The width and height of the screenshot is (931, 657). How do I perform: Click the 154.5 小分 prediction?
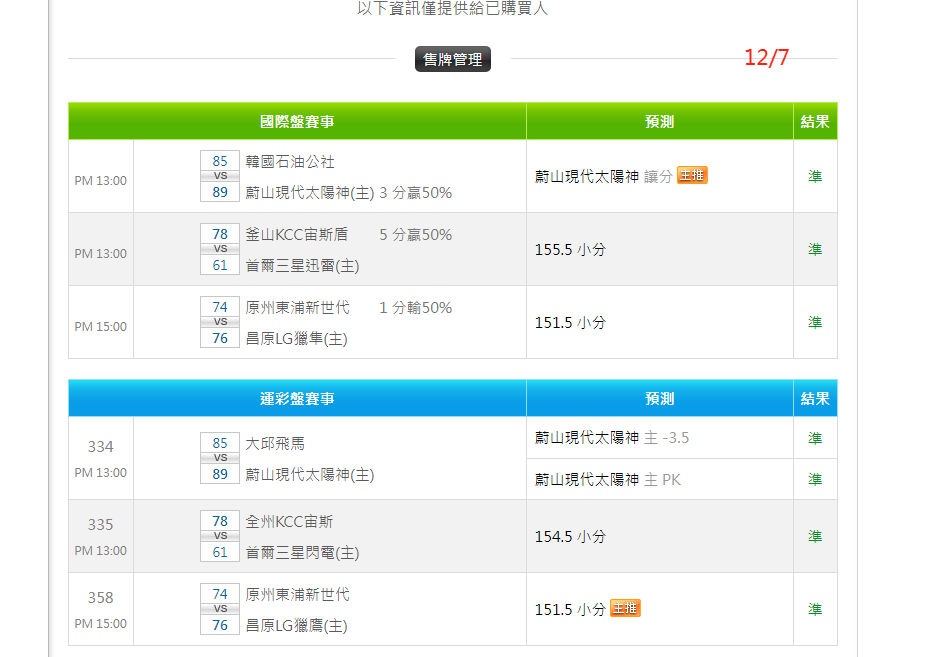coord(570,536)
